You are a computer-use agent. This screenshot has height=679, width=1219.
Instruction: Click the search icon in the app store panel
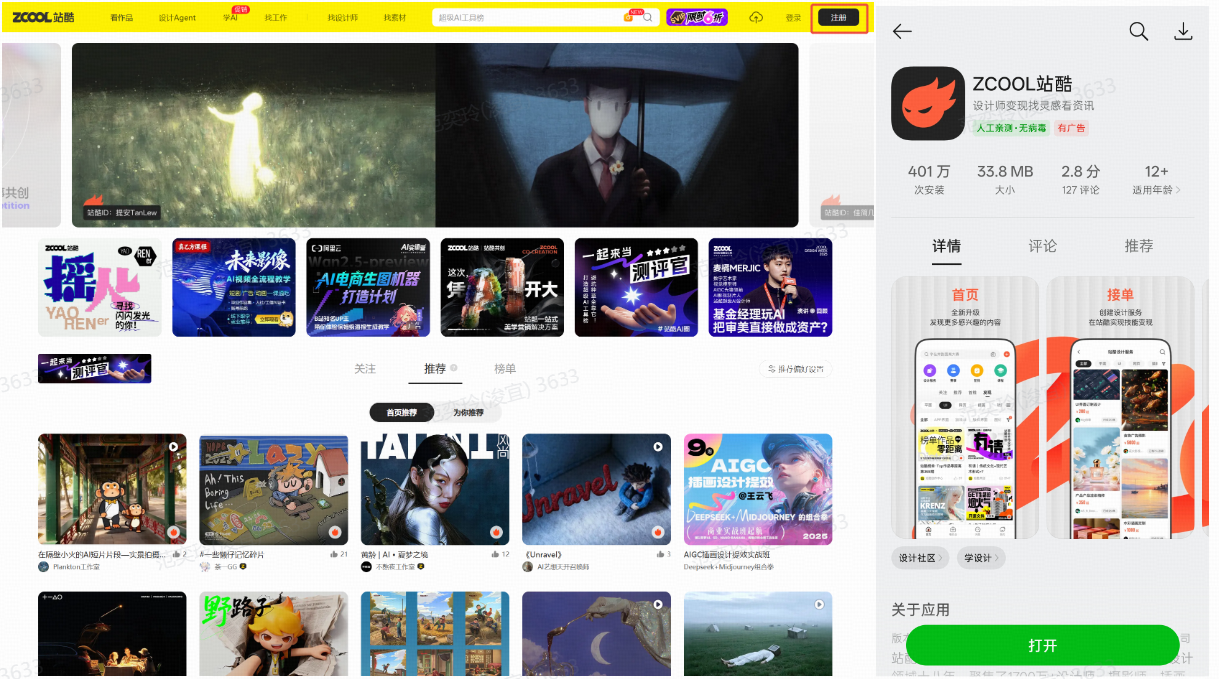point(1138,32)
